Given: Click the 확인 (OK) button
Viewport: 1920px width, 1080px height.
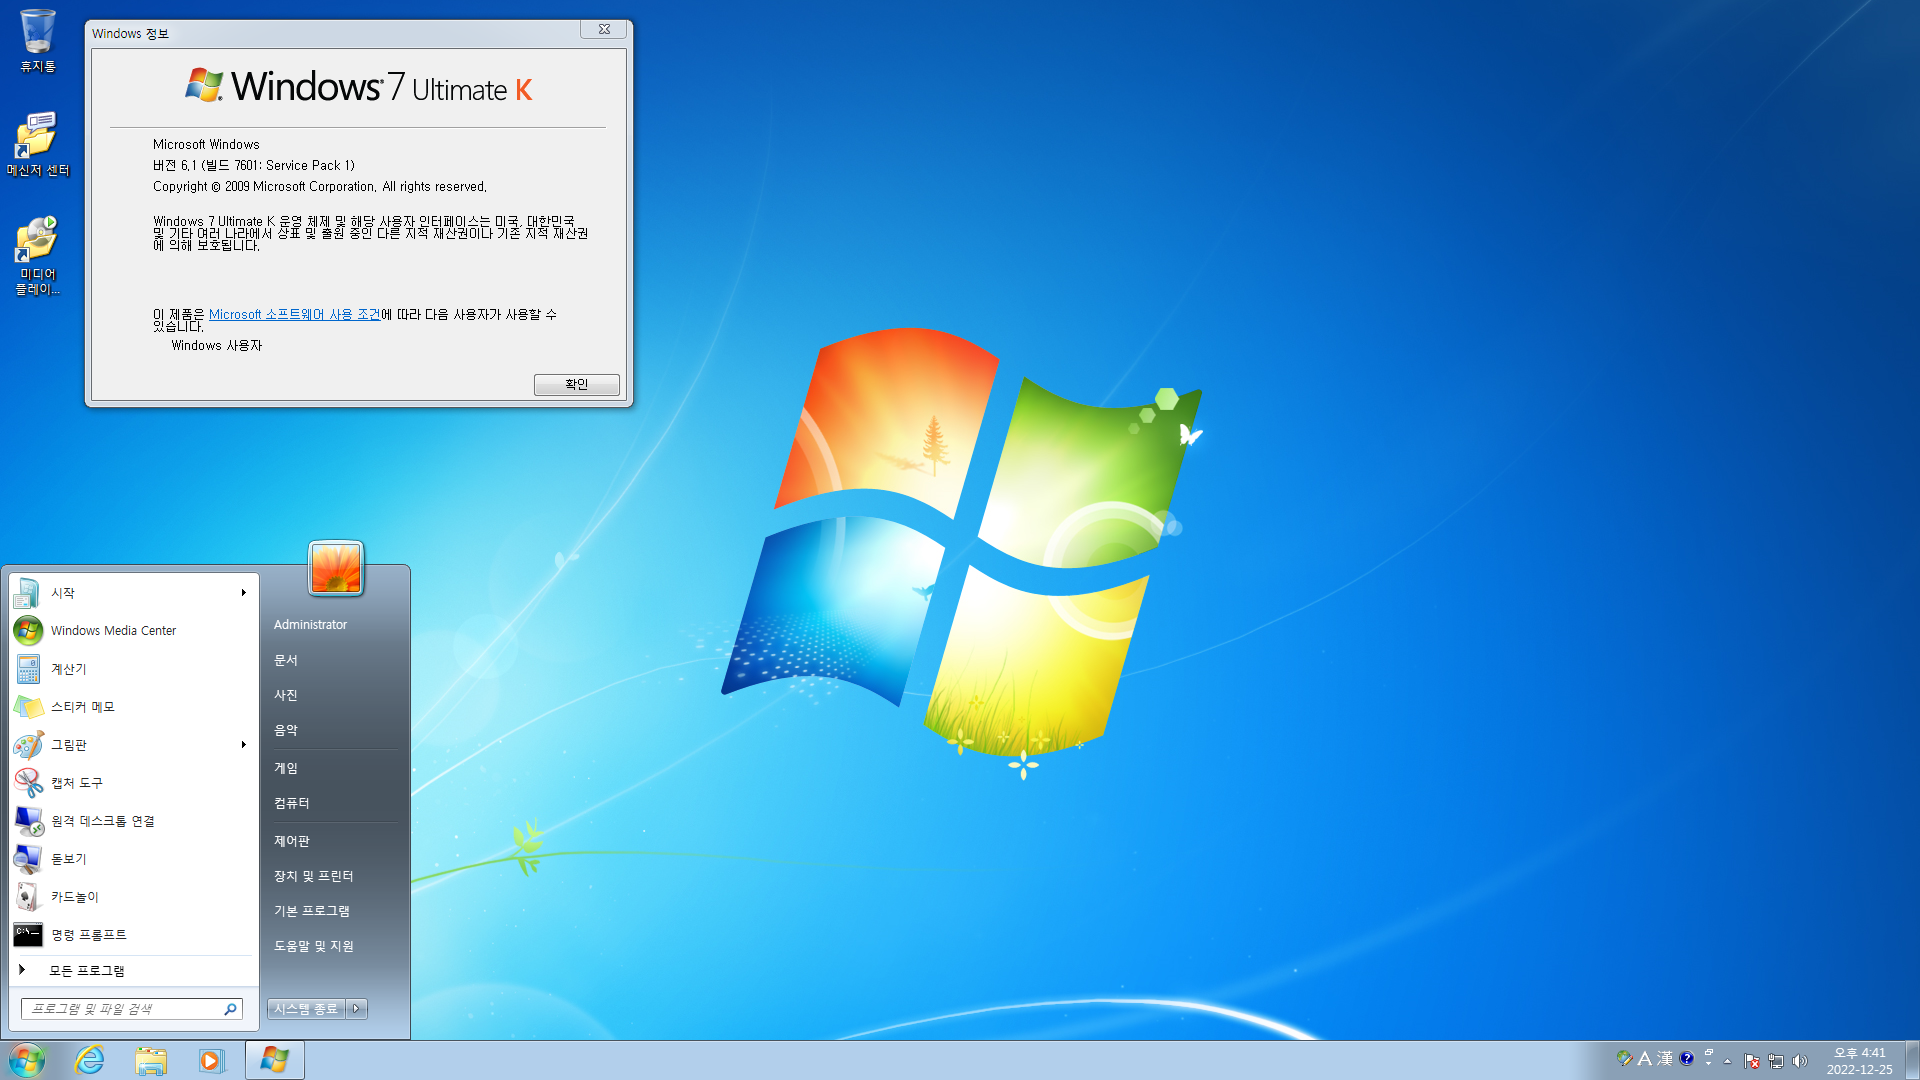Looking at the screenshot, I should pos(576,385).
